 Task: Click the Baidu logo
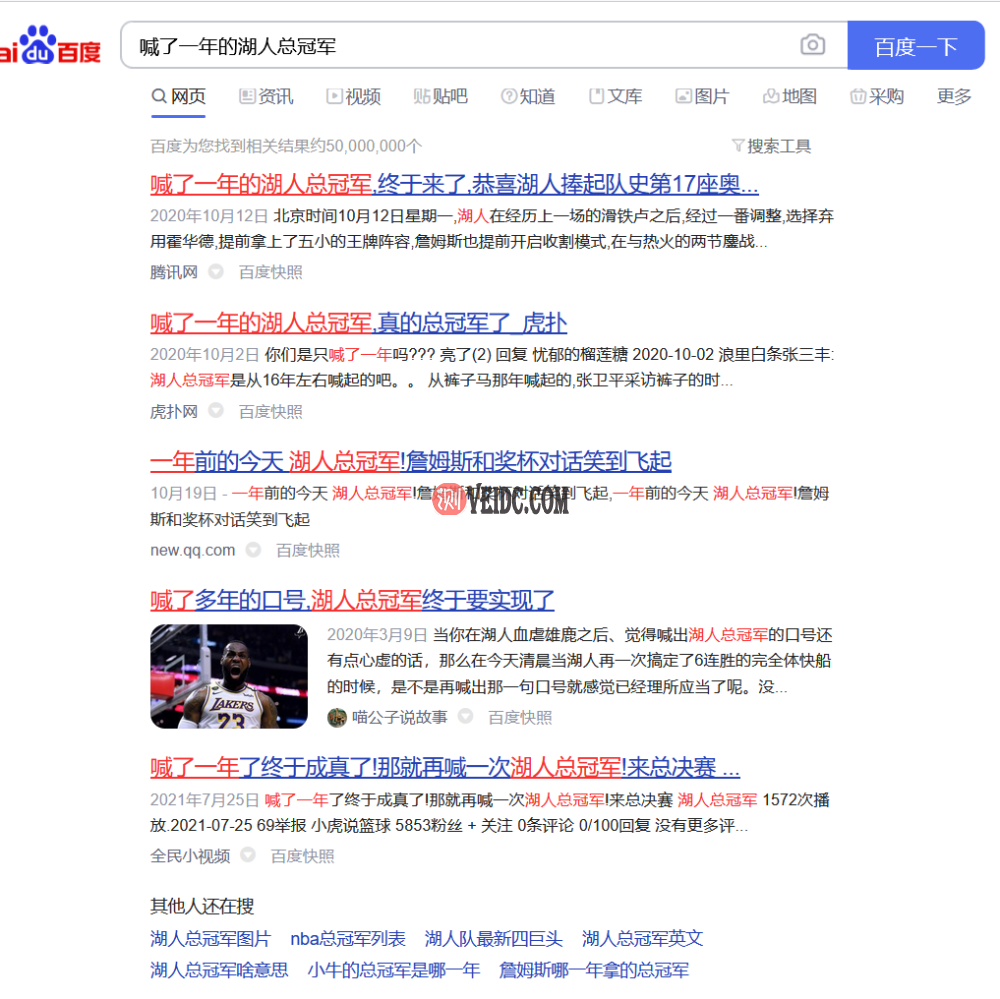coord(50,44)
